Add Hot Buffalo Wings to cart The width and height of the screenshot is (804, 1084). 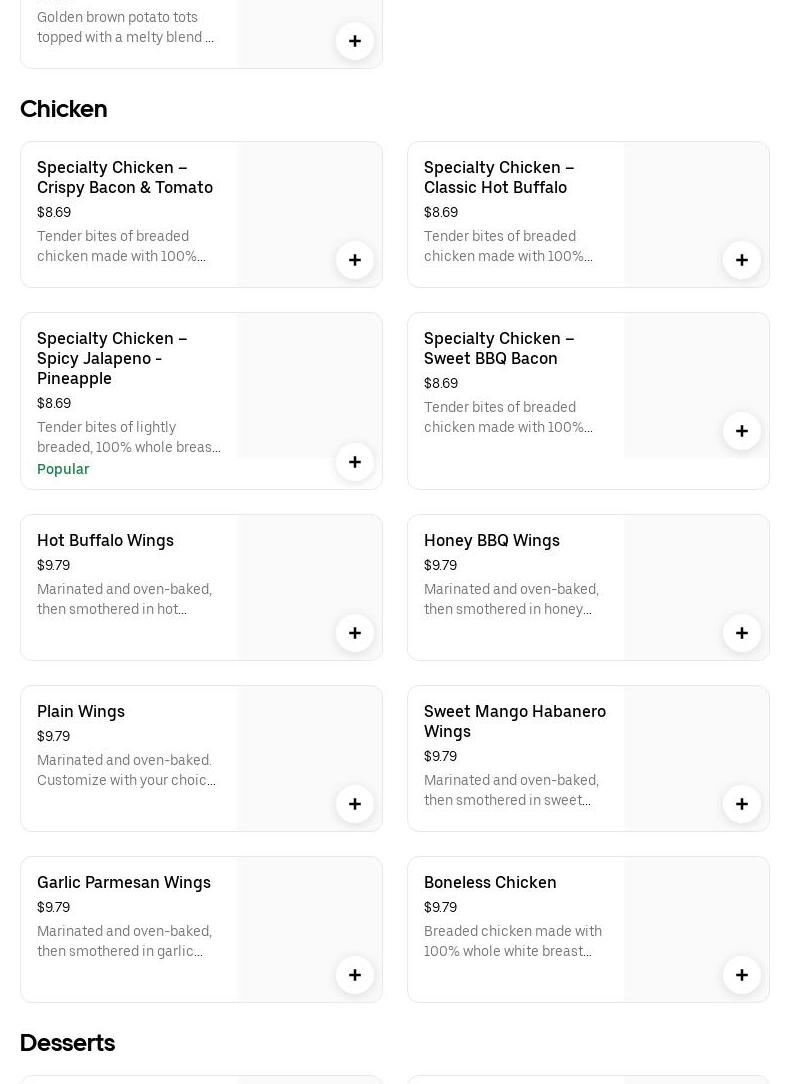[355, 633]
